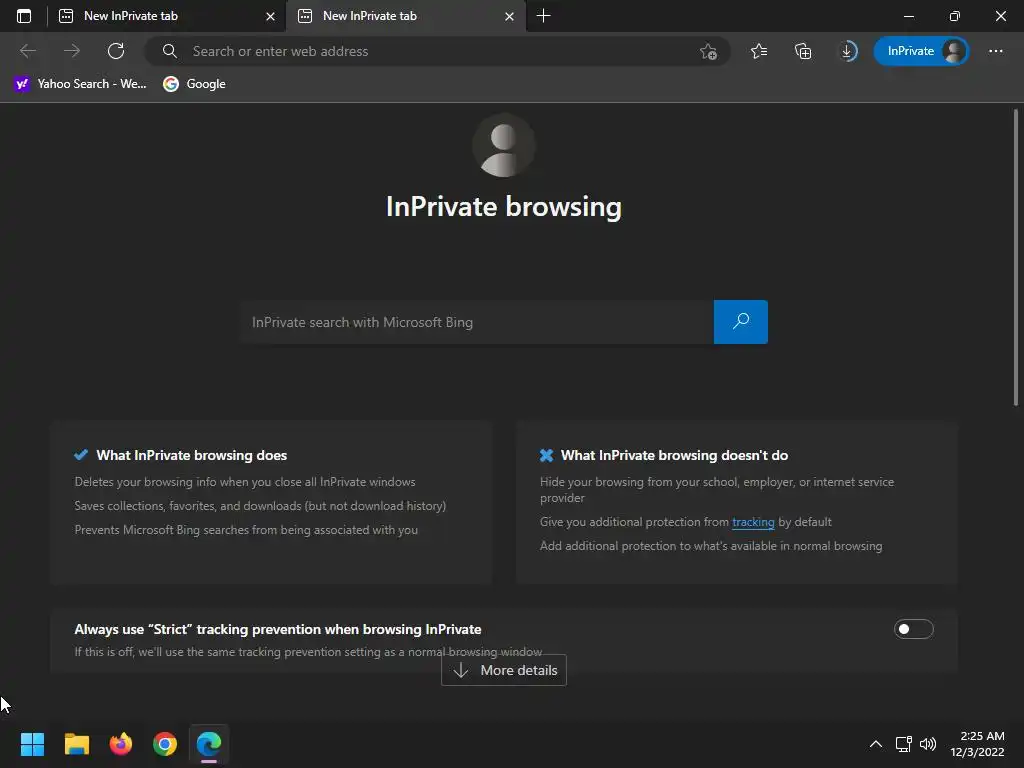
Task: Open Firefox from the taskbar
Action: pos(121,744)
